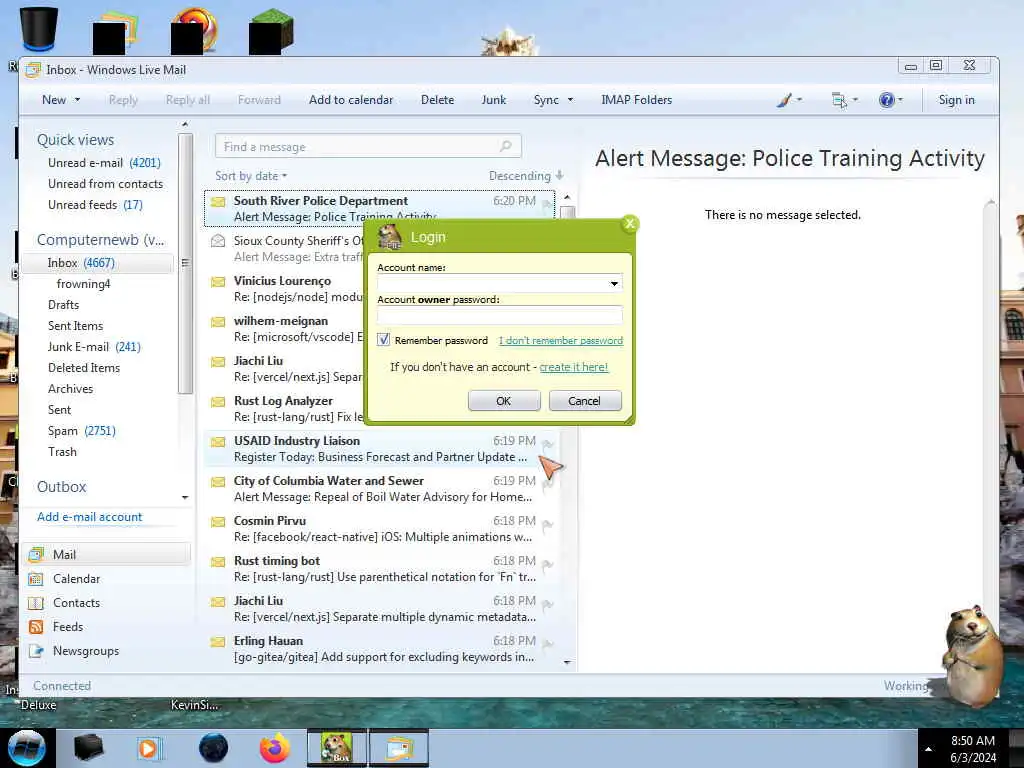Click envelope icon beside Erling Hauan message
The height and width of the screenshot is (768, 1024).
coord(218,641)
